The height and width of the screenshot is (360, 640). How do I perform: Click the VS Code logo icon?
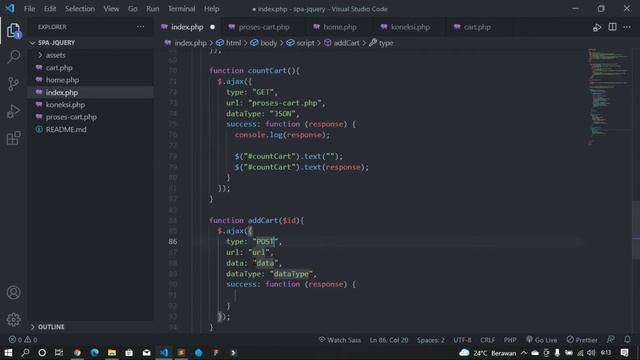[10, 8]
